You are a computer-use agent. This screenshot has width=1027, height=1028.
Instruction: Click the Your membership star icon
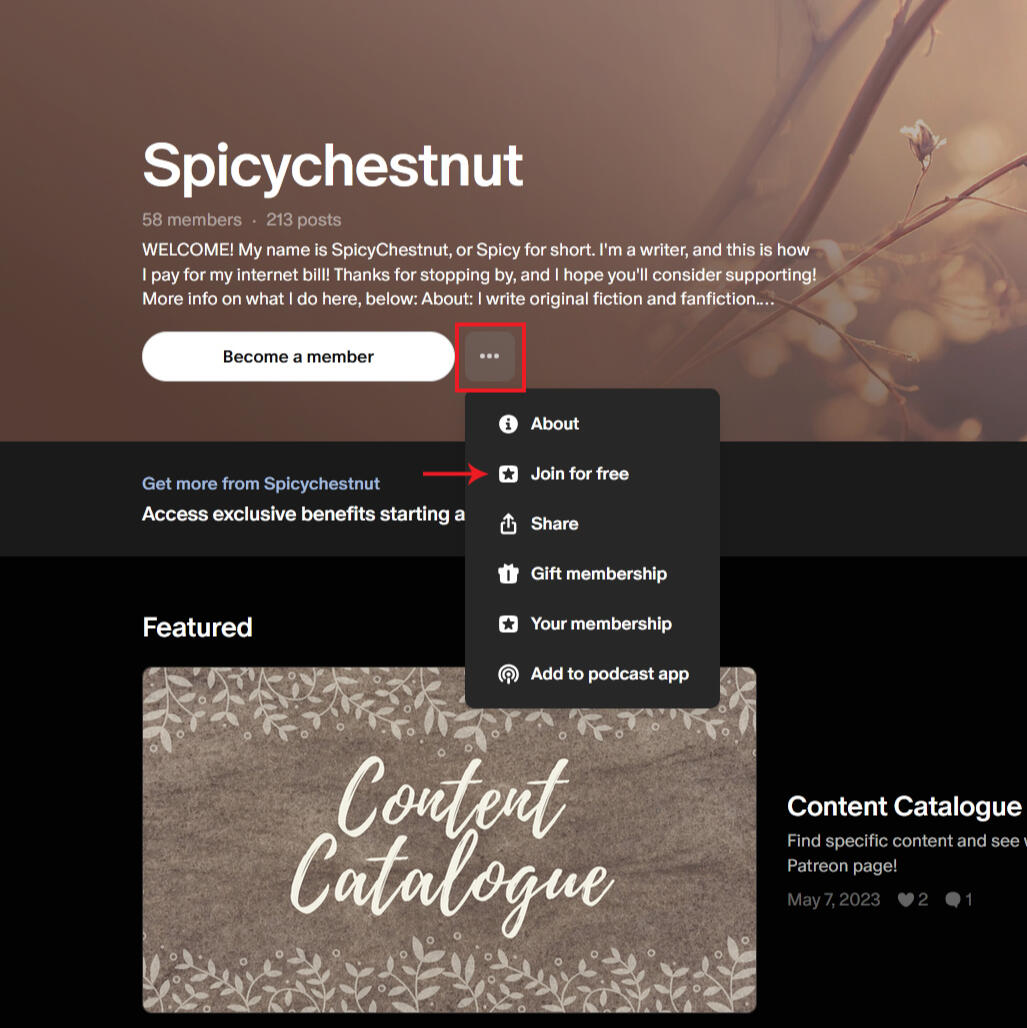508,623
